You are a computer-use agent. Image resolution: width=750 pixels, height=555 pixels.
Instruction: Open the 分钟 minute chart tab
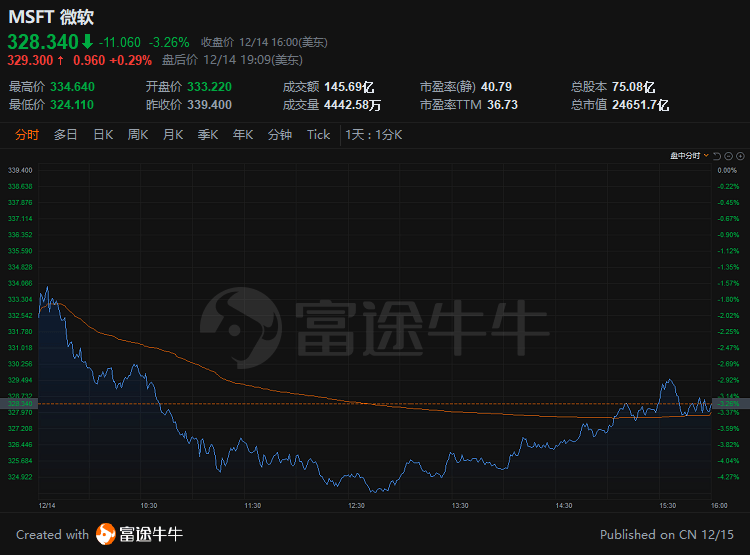click(x=280, y=135)
